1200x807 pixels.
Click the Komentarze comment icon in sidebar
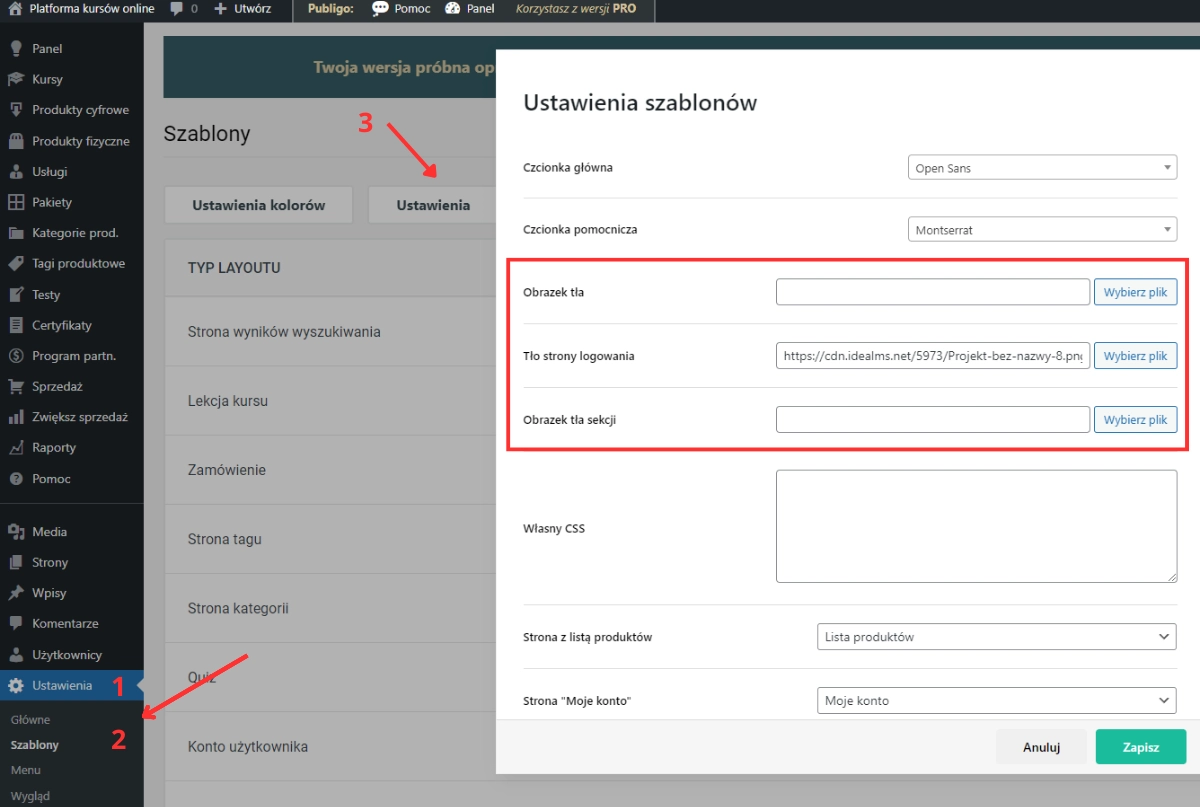click(15, 623)
